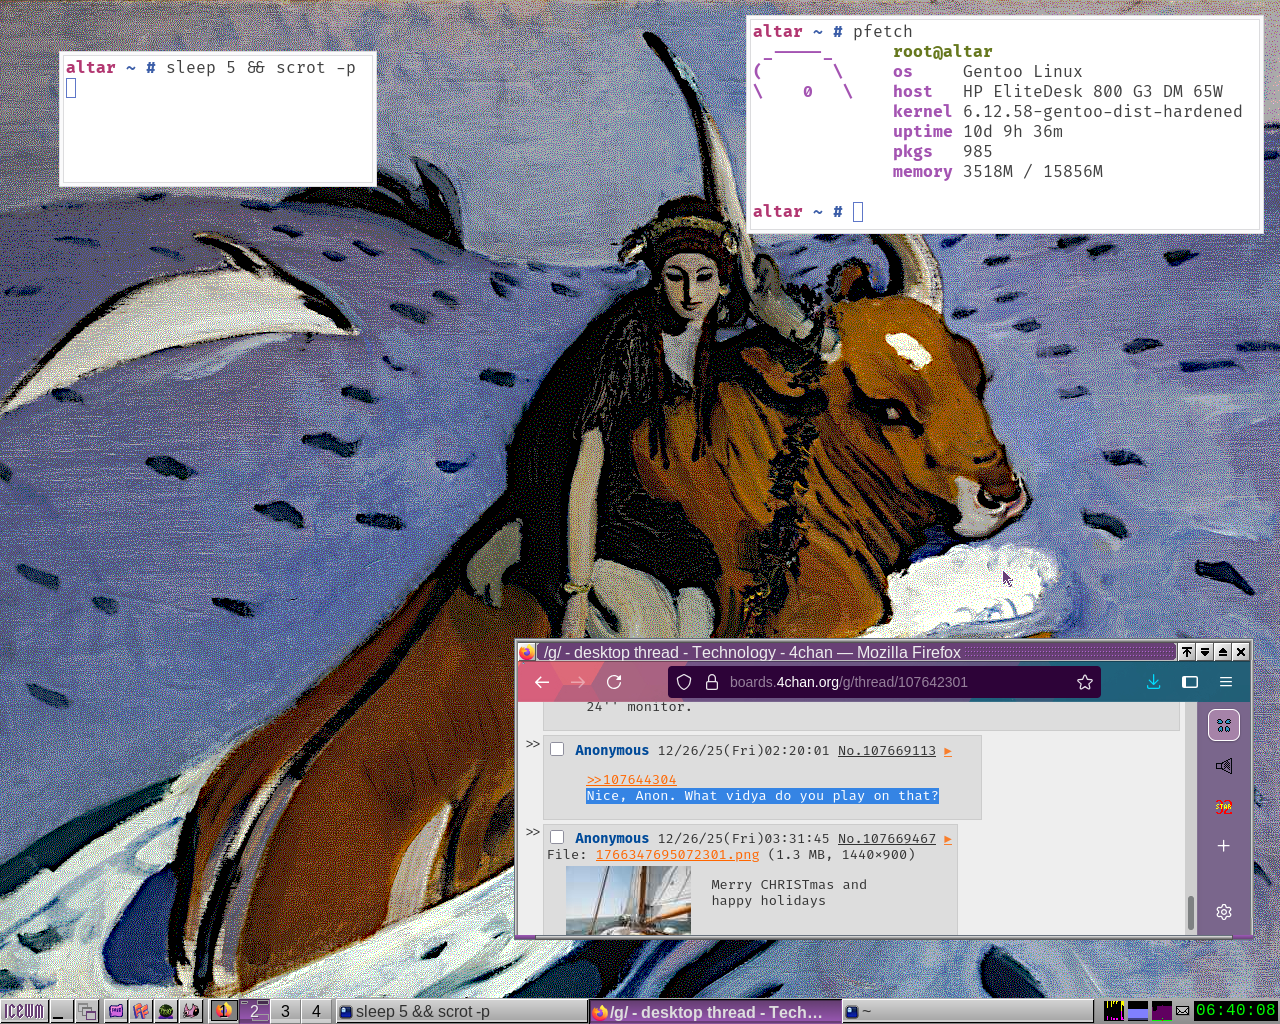Click the blue memory monitor tray graph

point(1138,1011)
